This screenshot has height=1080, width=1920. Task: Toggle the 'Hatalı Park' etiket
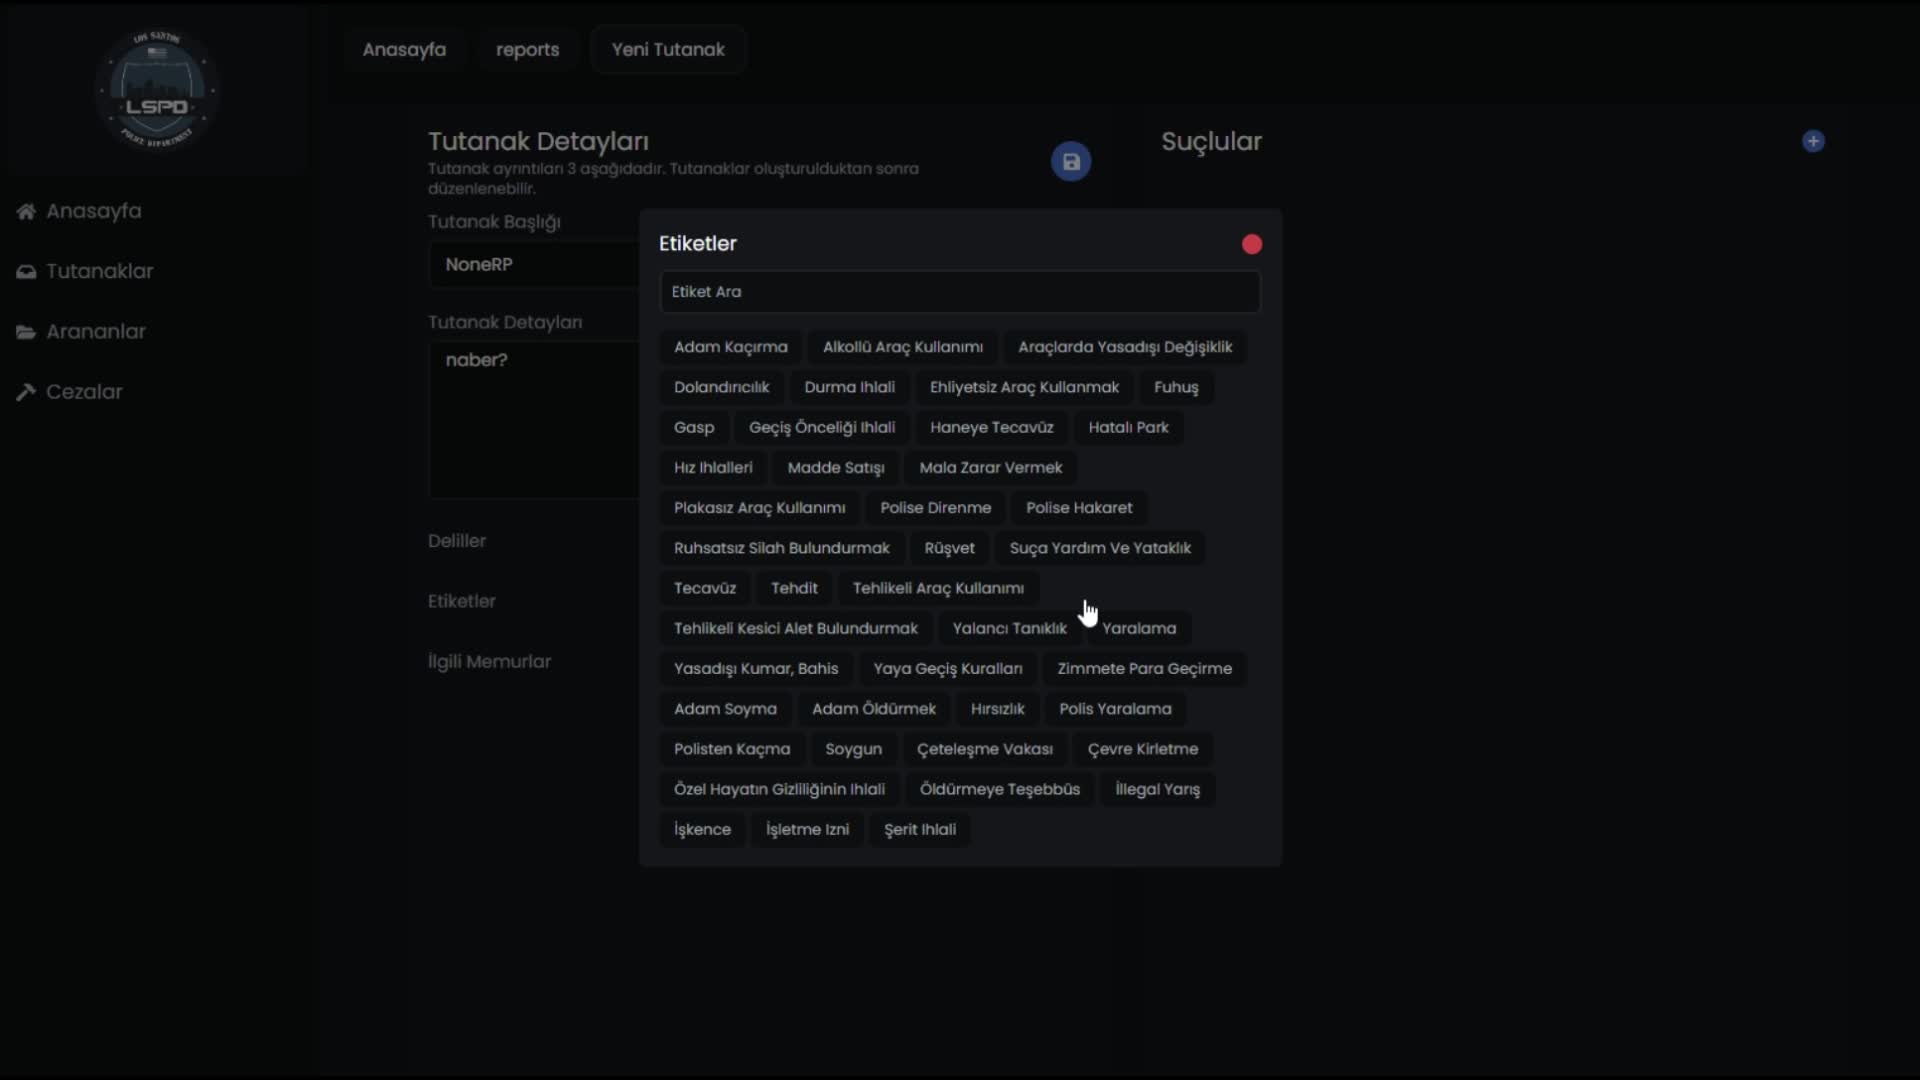coord(1128,427)
